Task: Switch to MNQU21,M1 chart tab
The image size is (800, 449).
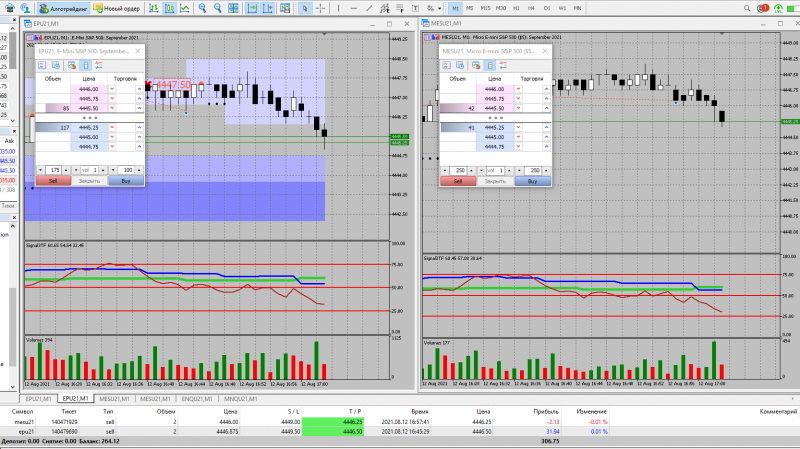Action: point(240,398)
